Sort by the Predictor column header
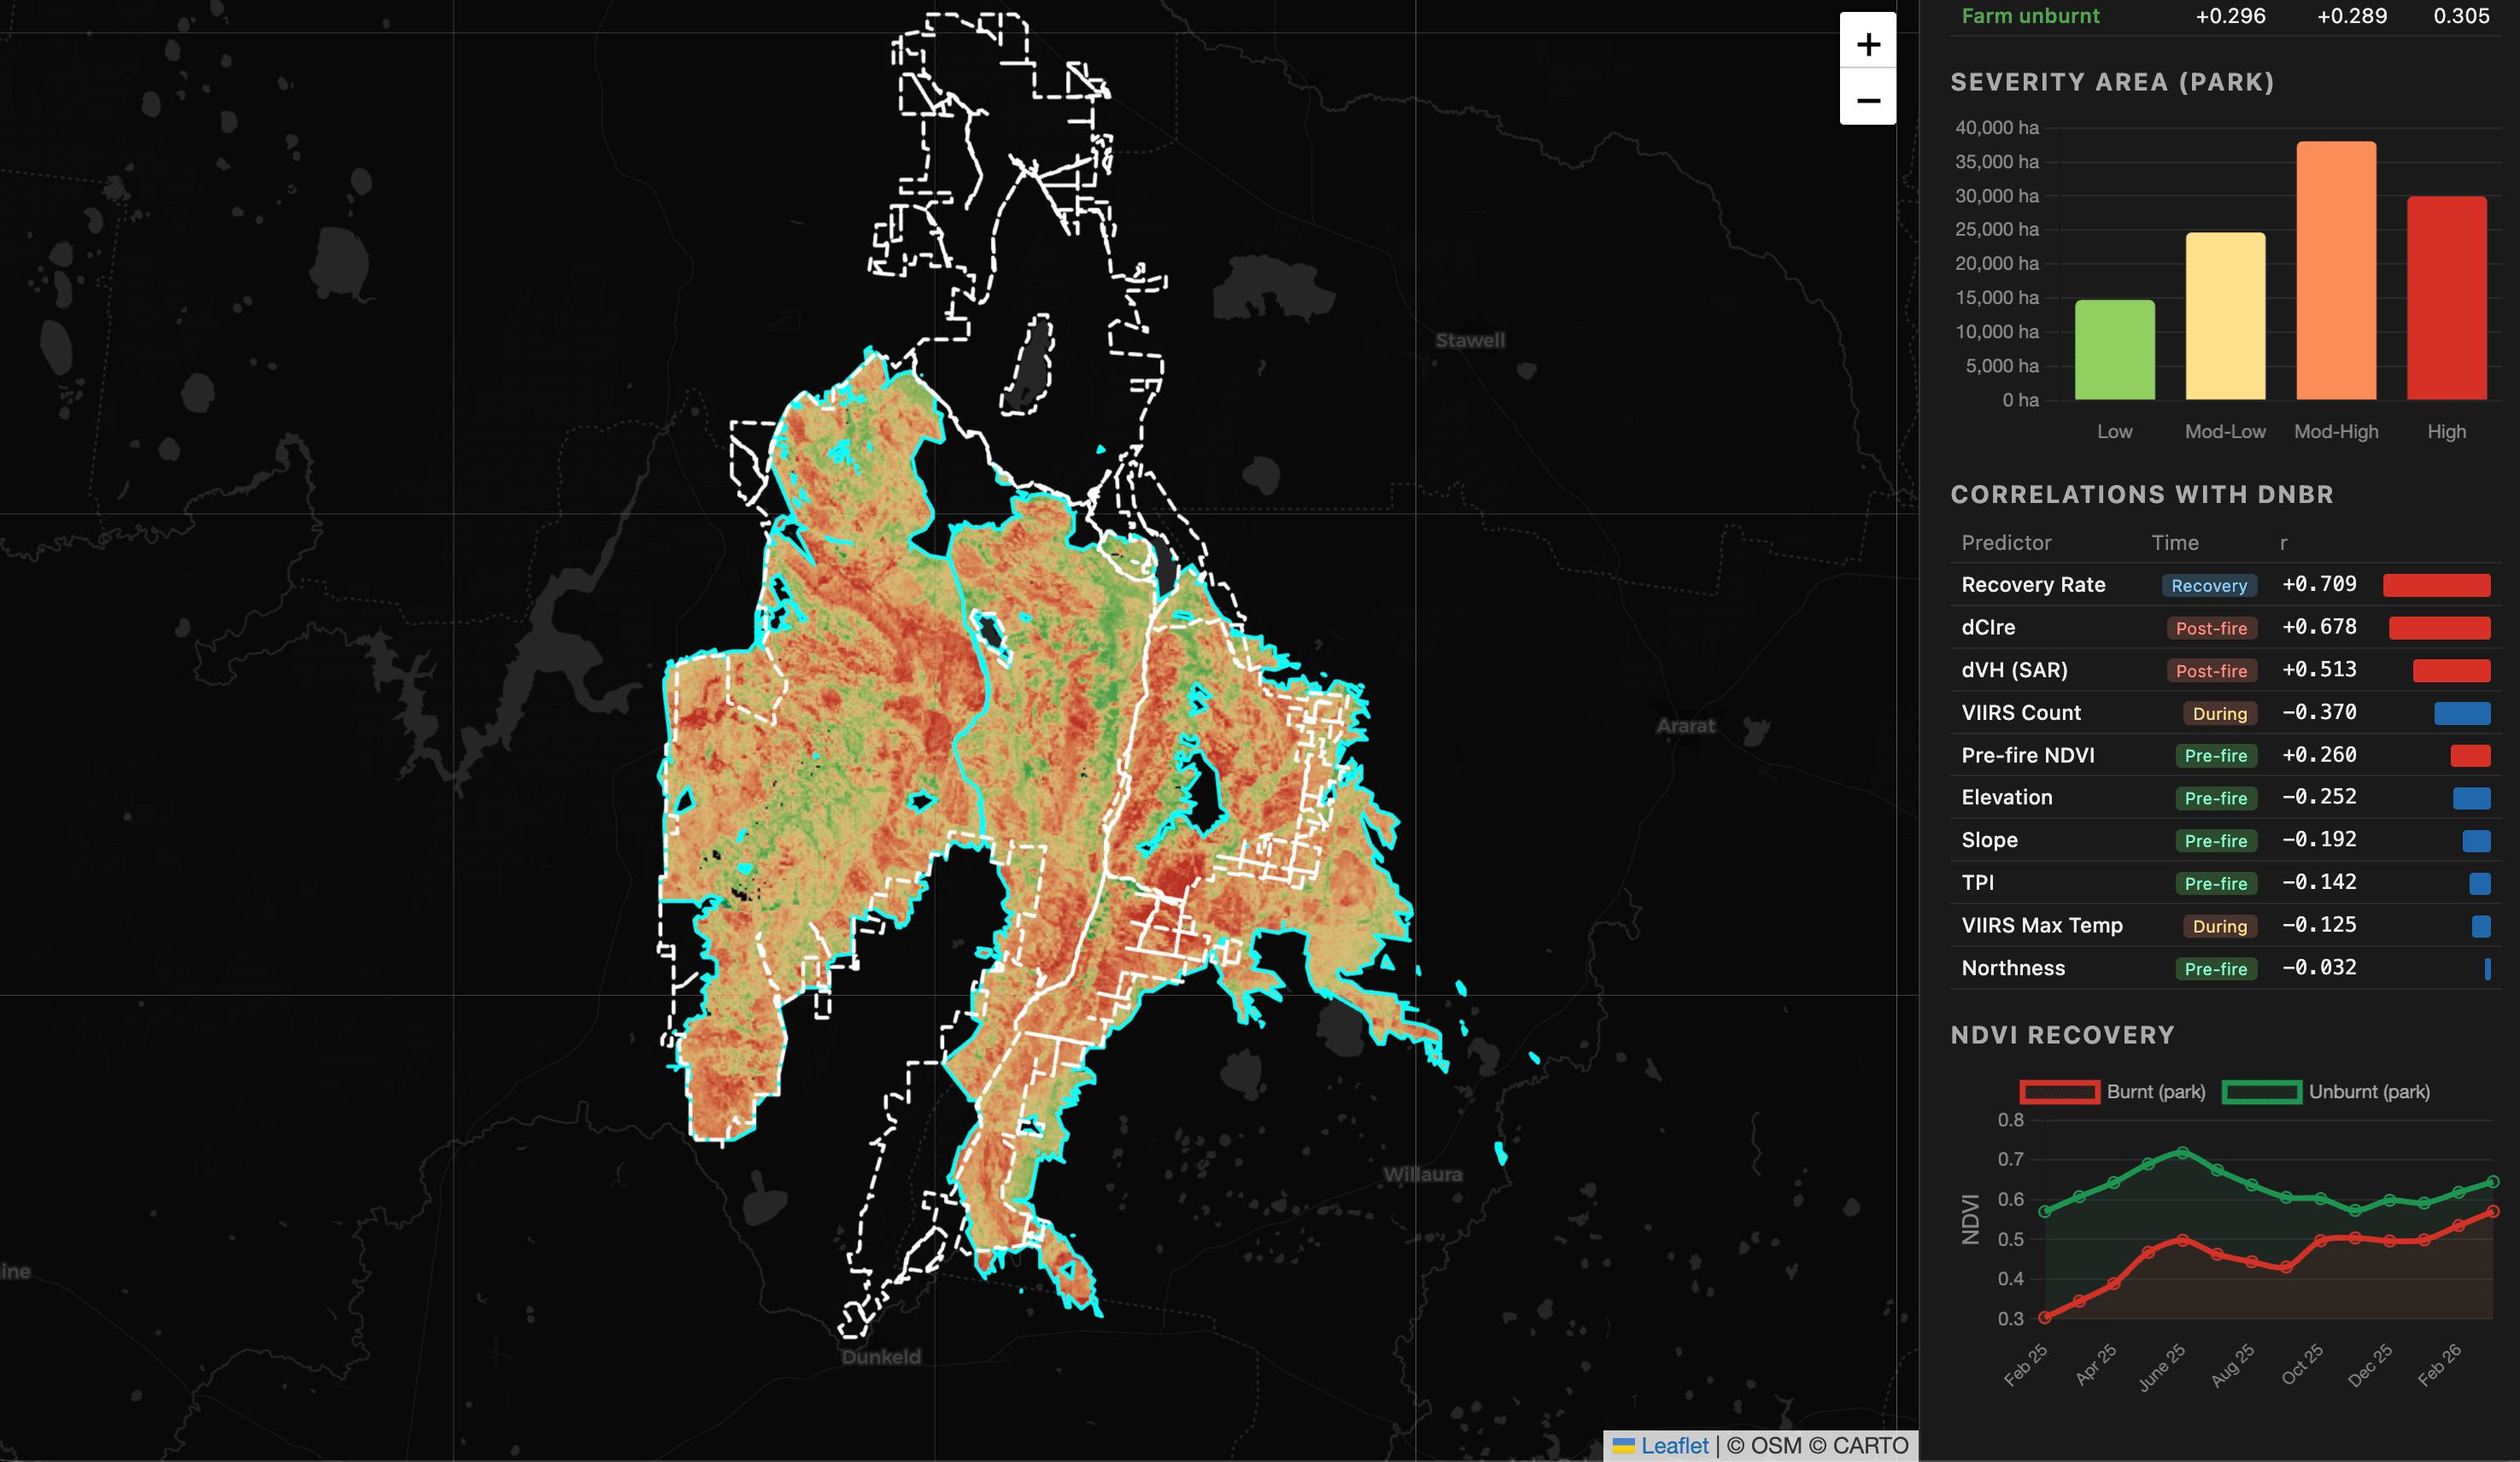 [x=2005, y=542]
